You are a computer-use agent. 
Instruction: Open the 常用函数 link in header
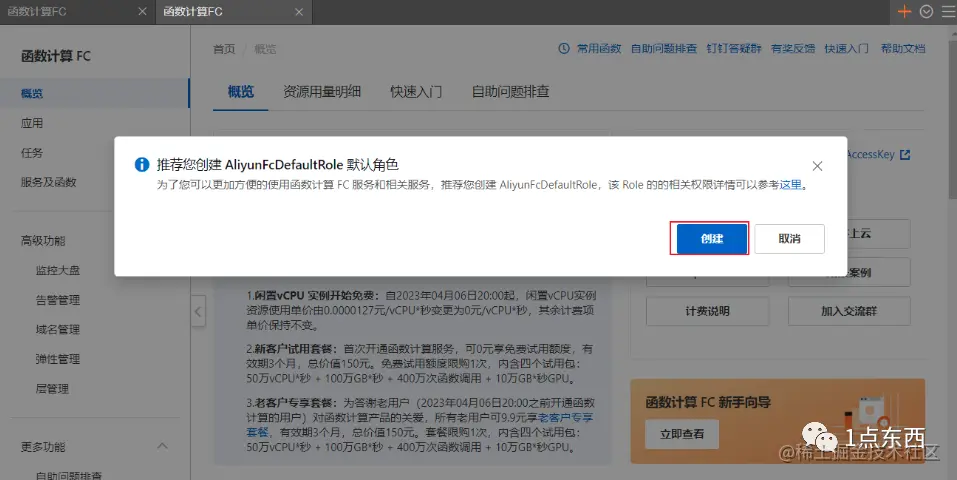click(599, 48)
